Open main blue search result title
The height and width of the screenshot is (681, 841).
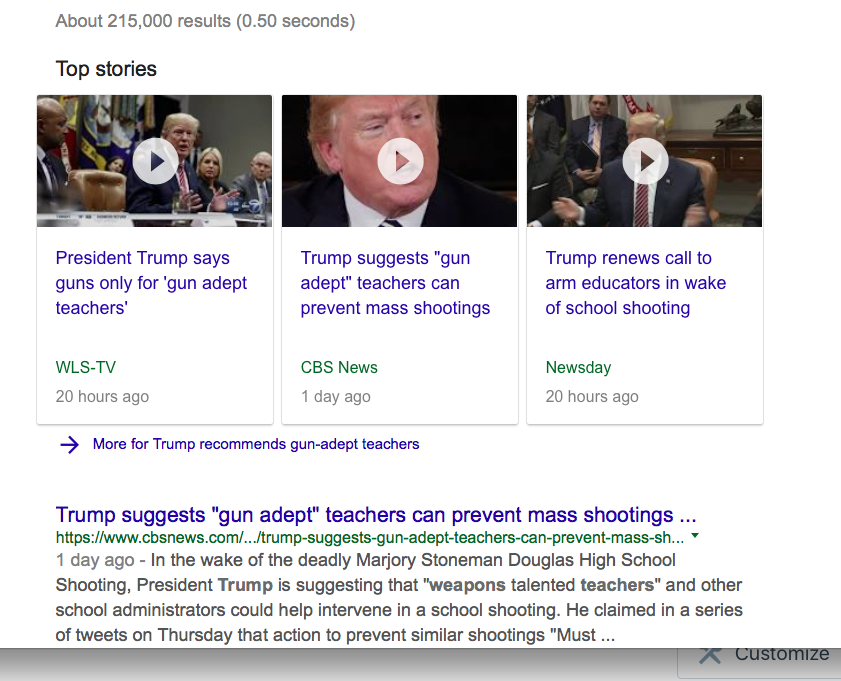point(376,515)
